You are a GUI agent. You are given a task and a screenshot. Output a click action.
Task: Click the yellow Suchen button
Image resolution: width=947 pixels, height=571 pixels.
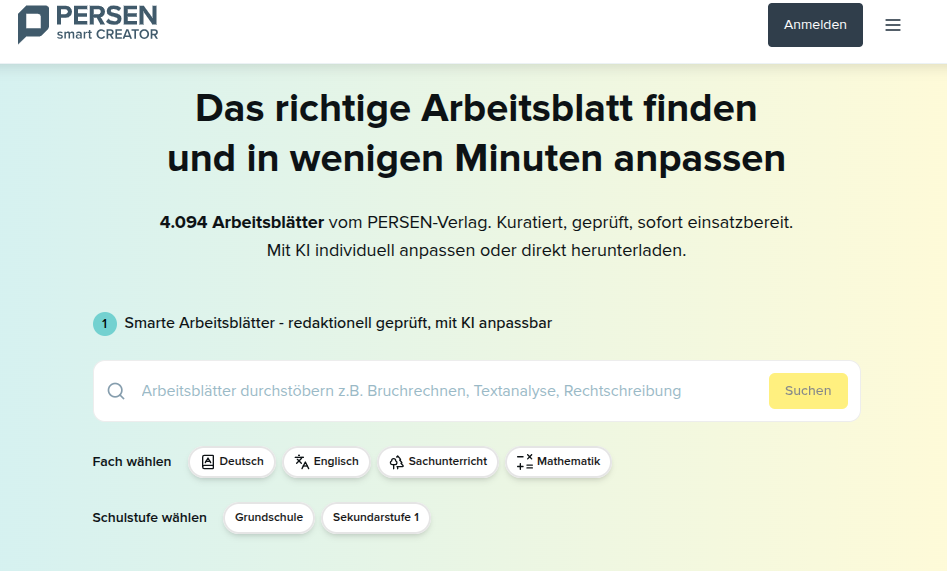pos(808,391)
